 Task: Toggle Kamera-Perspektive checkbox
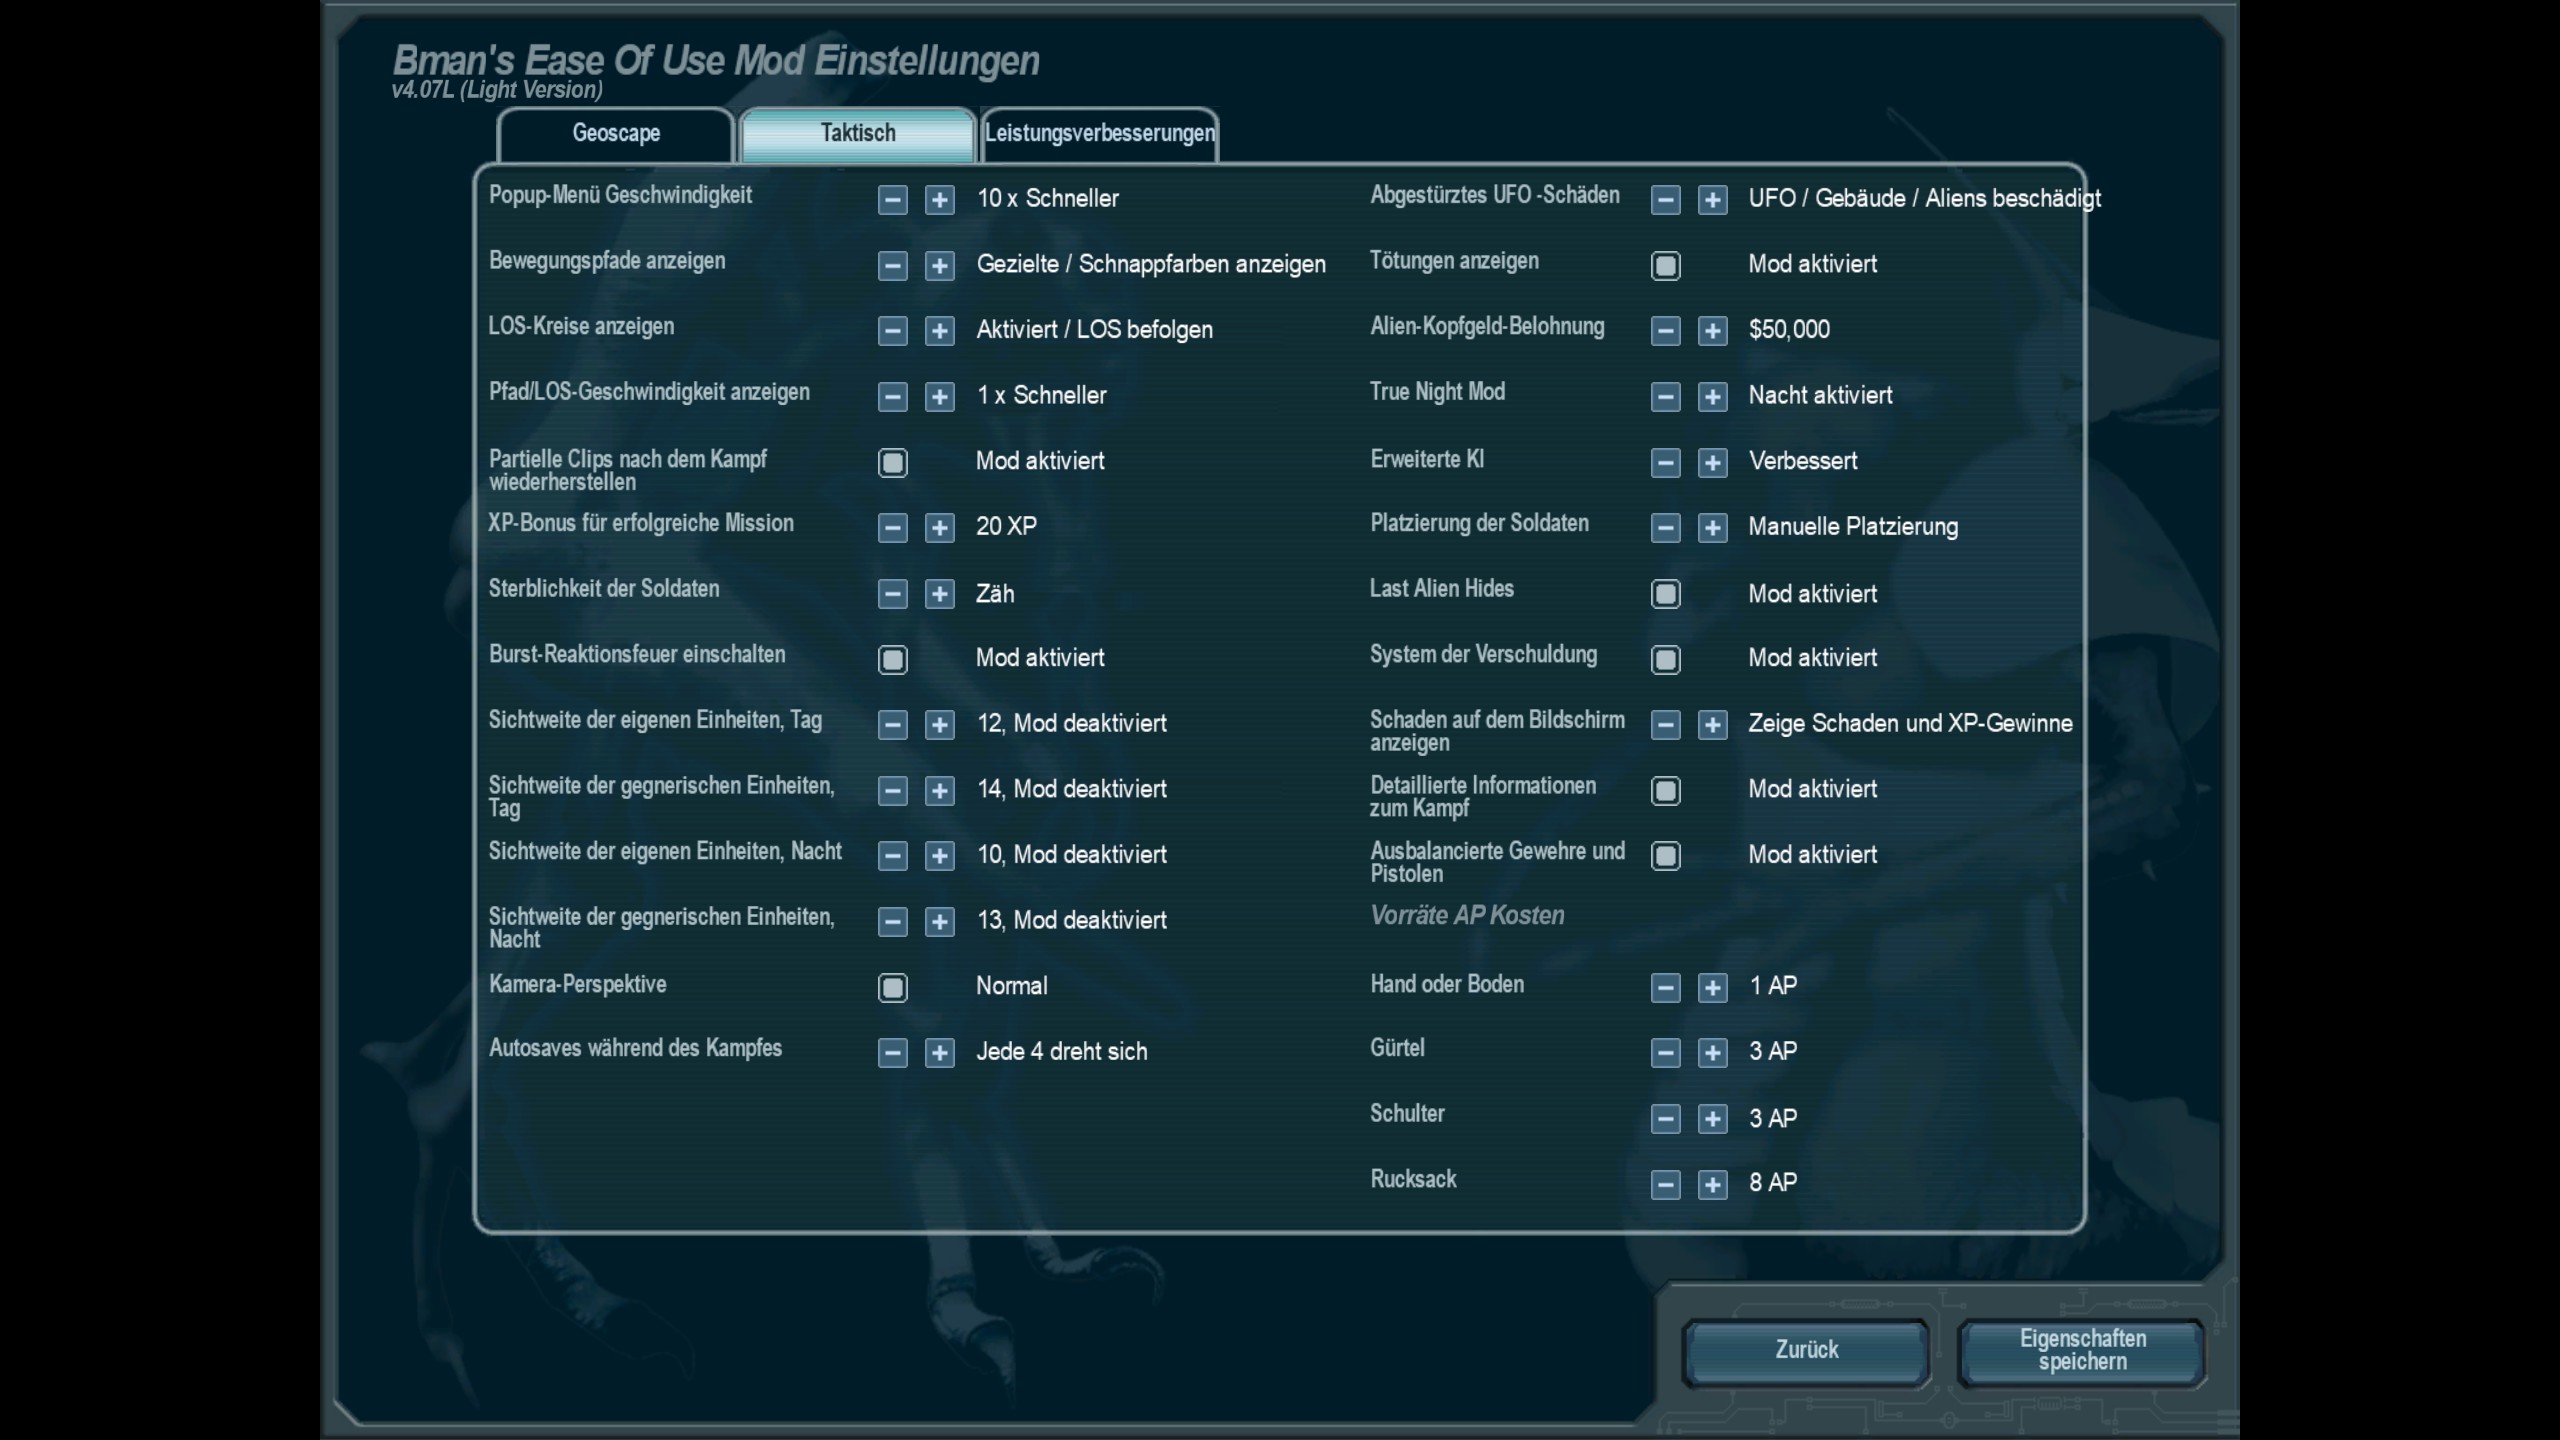(x=892, y=988)
